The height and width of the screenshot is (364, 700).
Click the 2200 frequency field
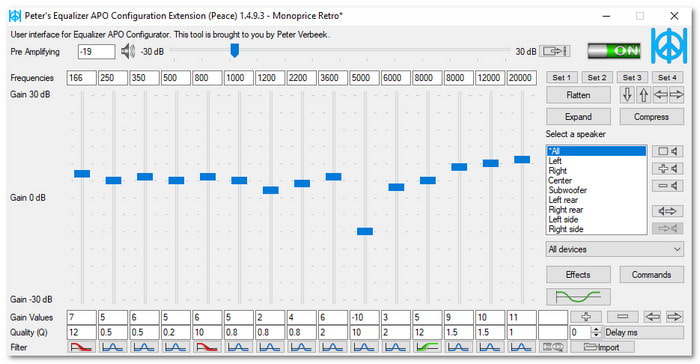click(x=301, y=78)
